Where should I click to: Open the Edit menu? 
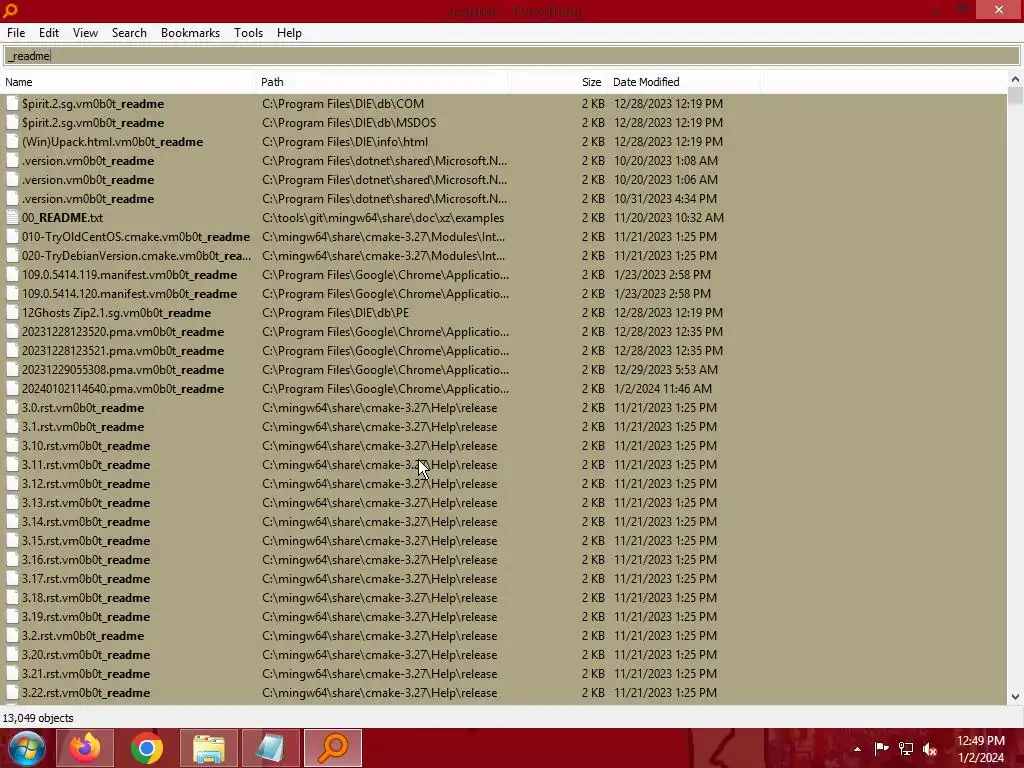click(x=48, y=33)
